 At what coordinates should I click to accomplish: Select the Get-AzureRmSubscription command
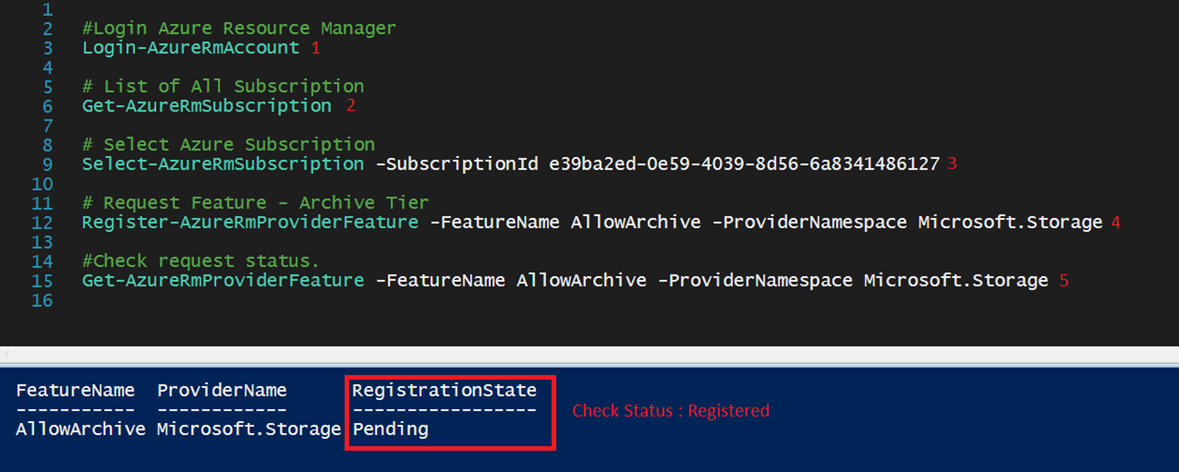[207, 106]
